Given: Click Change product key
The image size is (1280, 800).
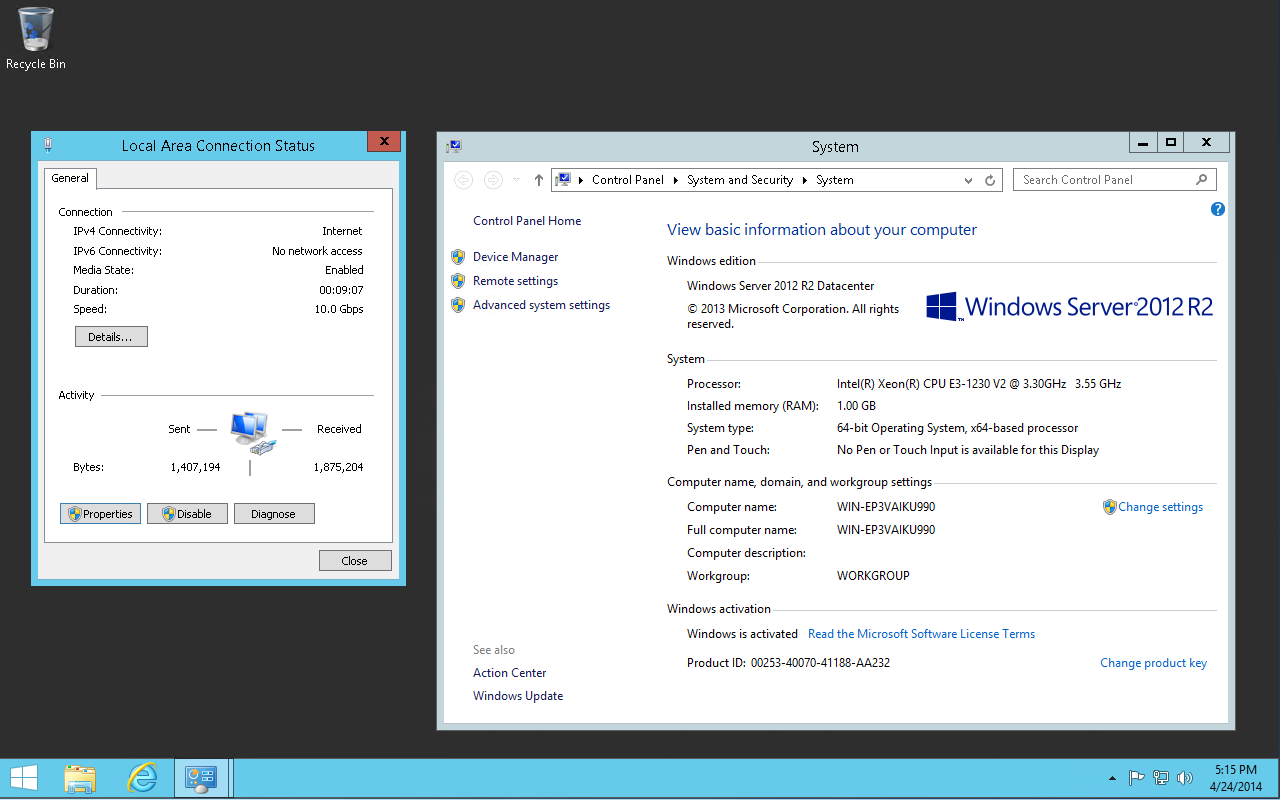Looking at the screenshot, I should (x=1154, y=663).
